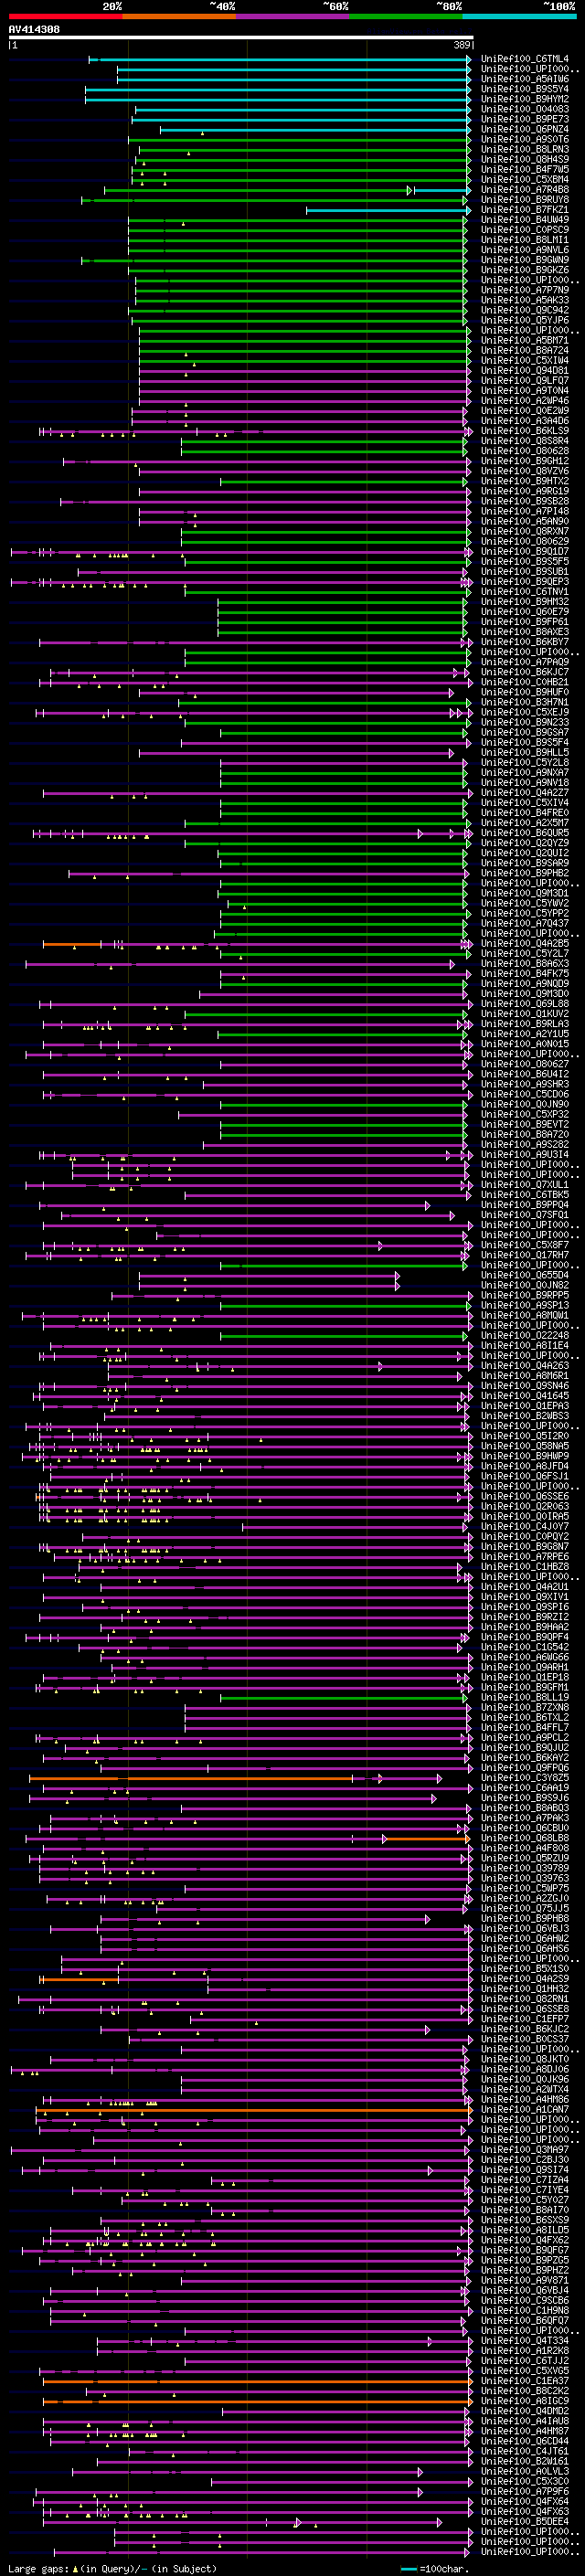
Task: Click the UniRef100_A8ILD5 label
Action: pos(524,2230)
